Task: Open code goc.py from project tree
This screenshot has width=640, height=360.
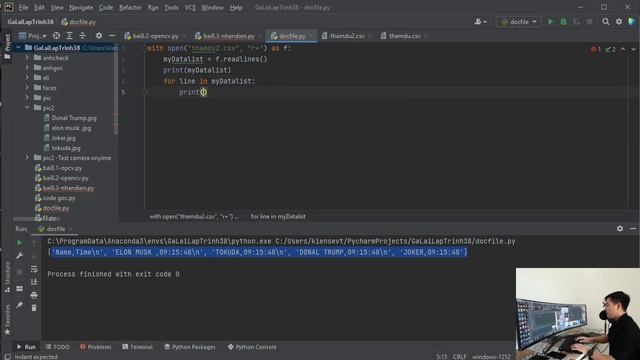Action: [59, 198]
